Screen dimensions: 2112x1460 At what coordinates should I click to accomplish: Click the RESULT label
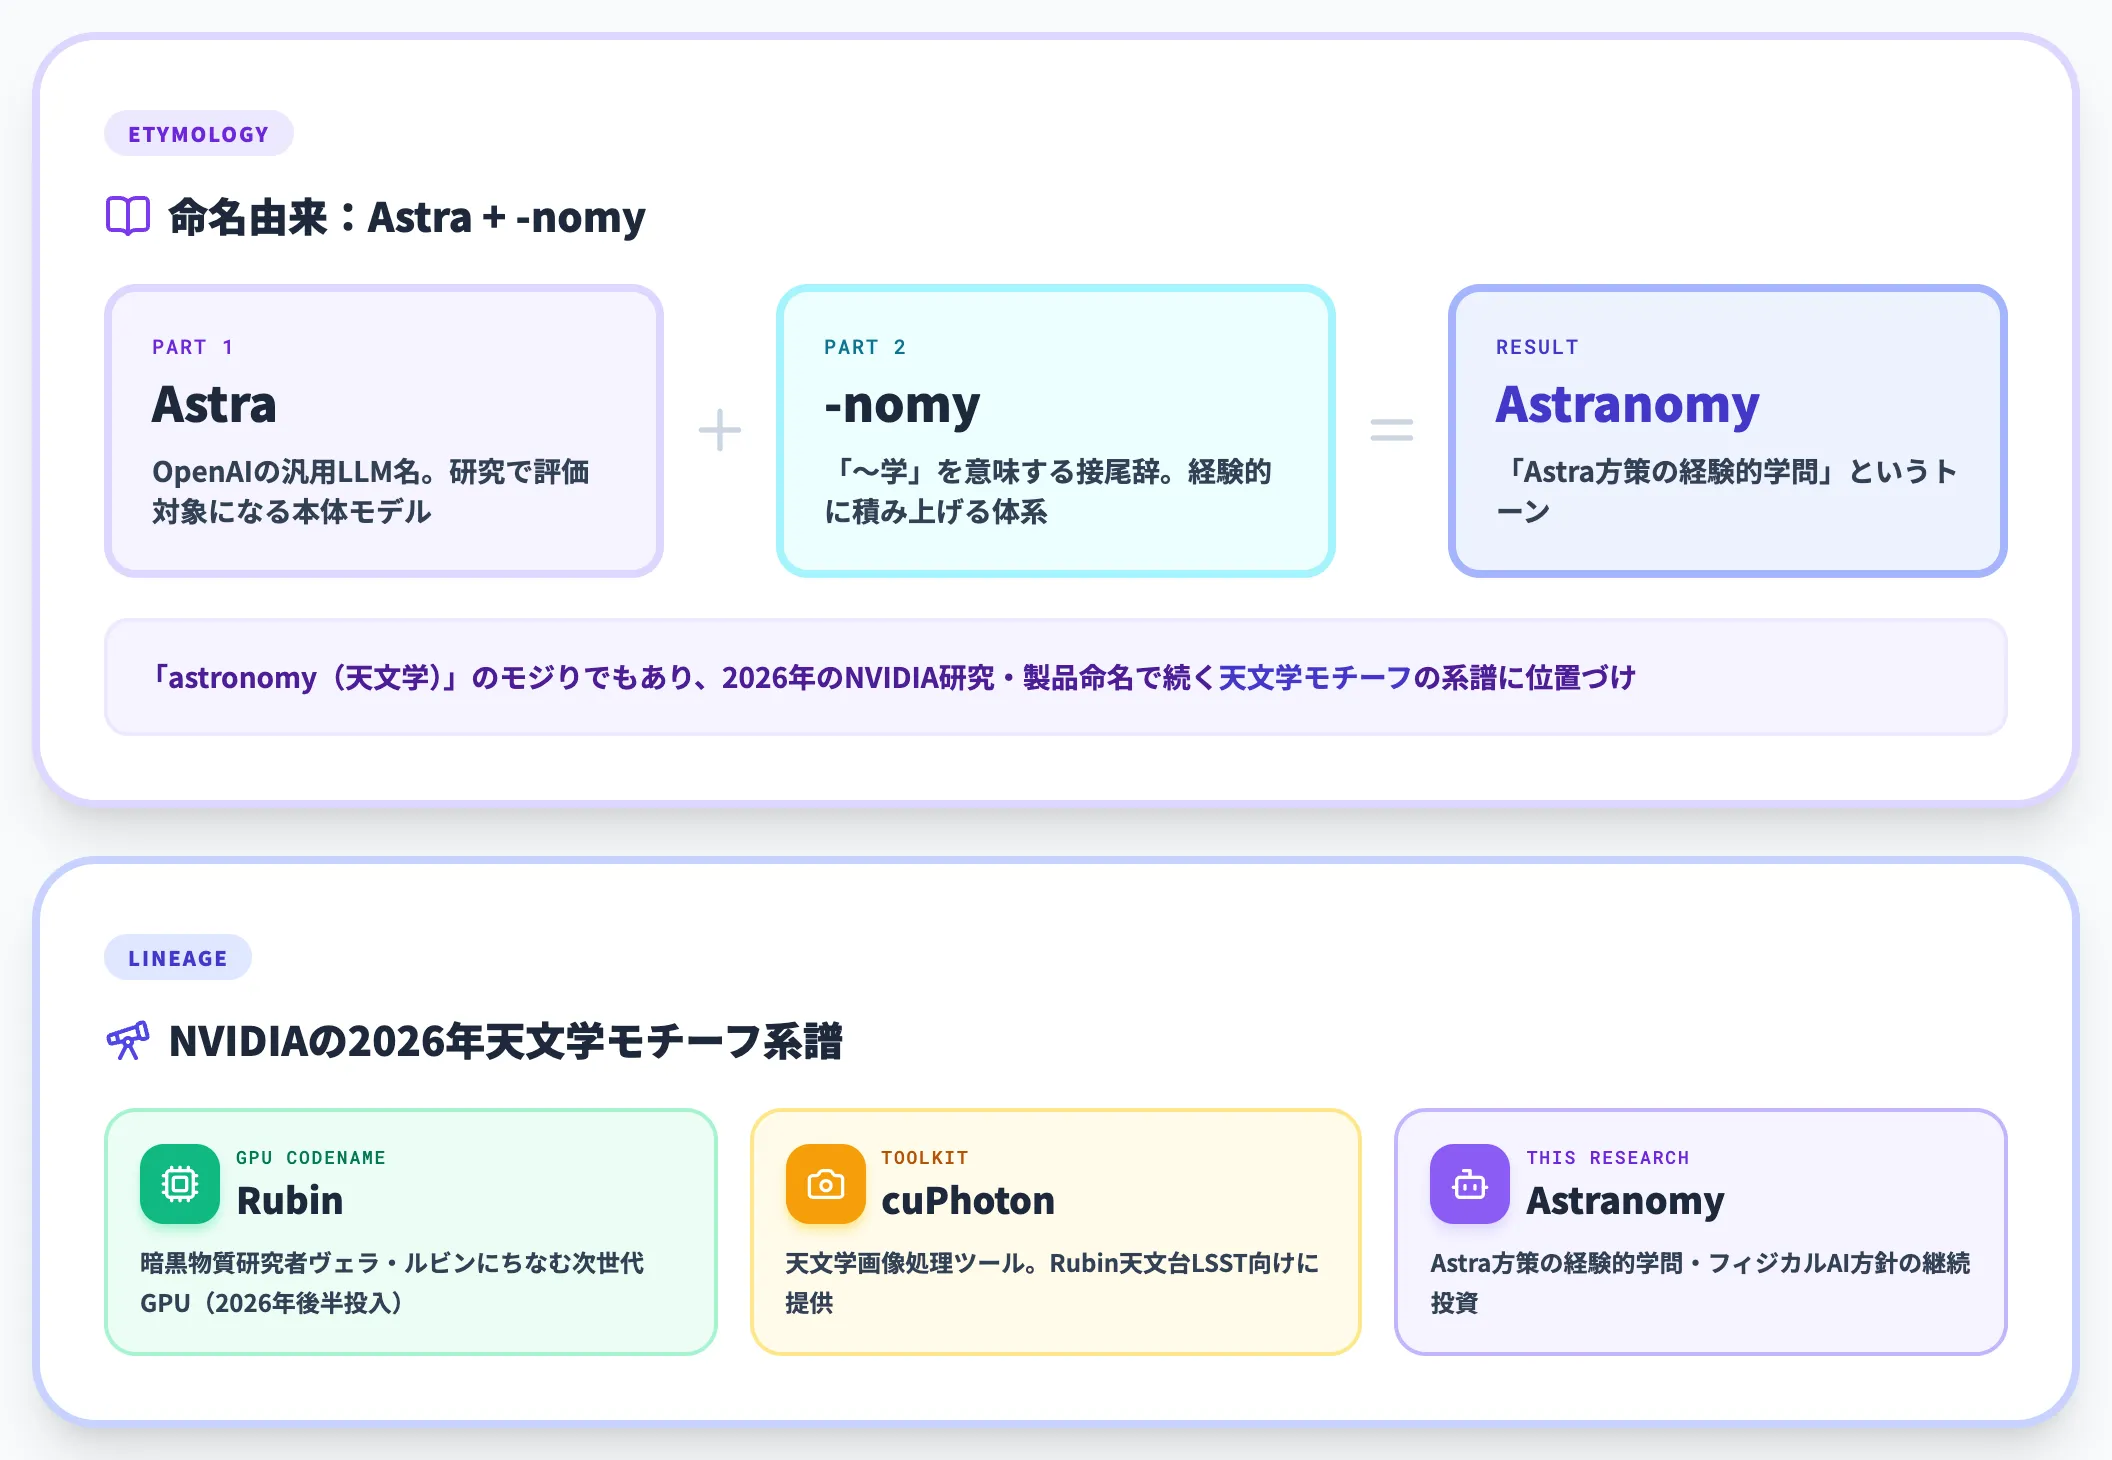(1537, 347)
